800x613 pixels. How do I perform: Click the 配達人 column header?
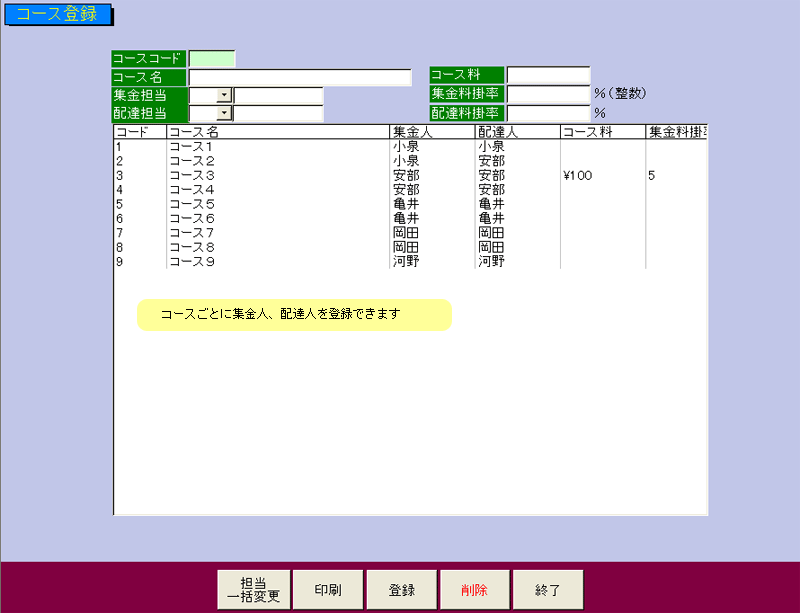pos(516,132)
